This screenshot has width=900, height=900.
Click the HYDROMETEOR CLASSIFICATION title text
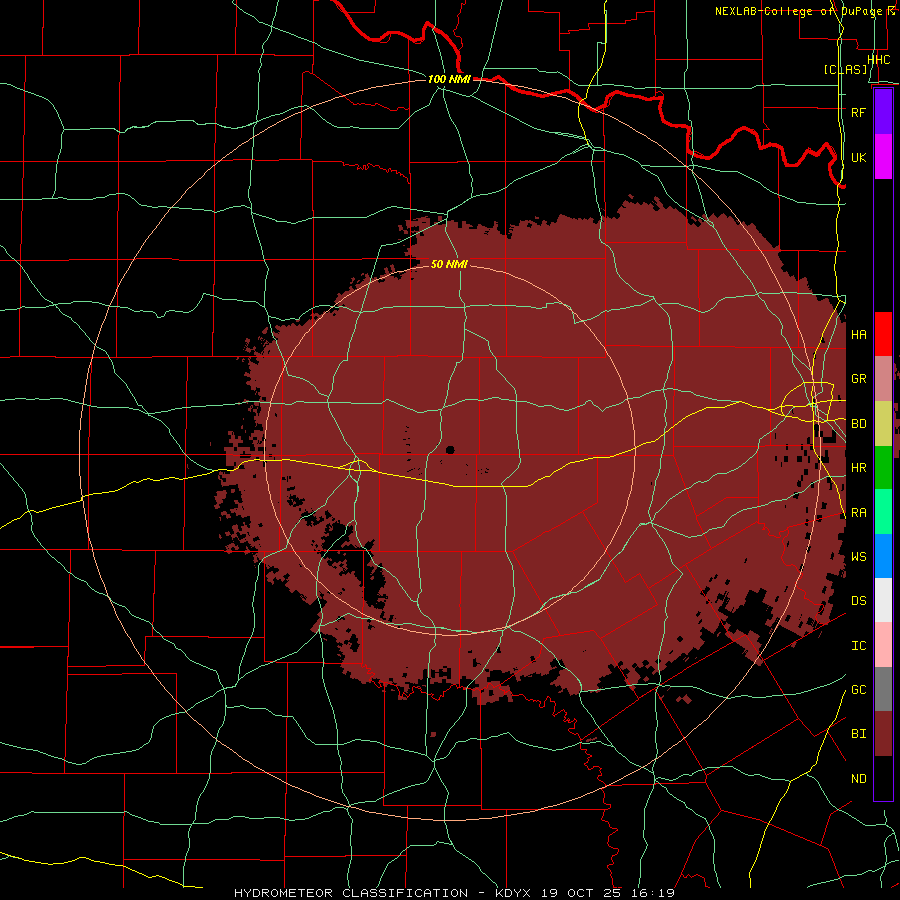[351, 893]
